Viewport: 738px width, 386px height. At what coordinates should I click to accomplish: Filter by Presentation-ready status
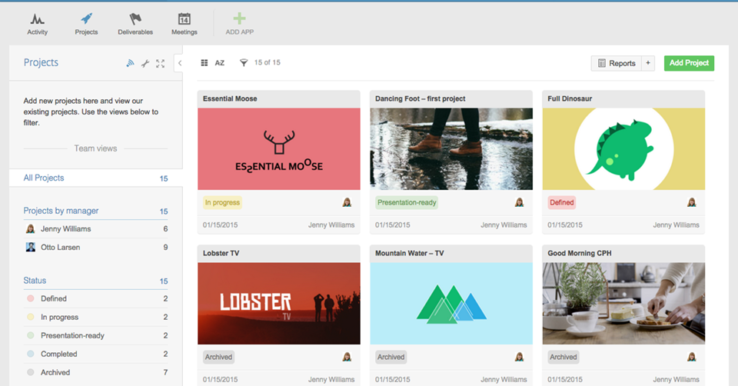pos(96,335)
